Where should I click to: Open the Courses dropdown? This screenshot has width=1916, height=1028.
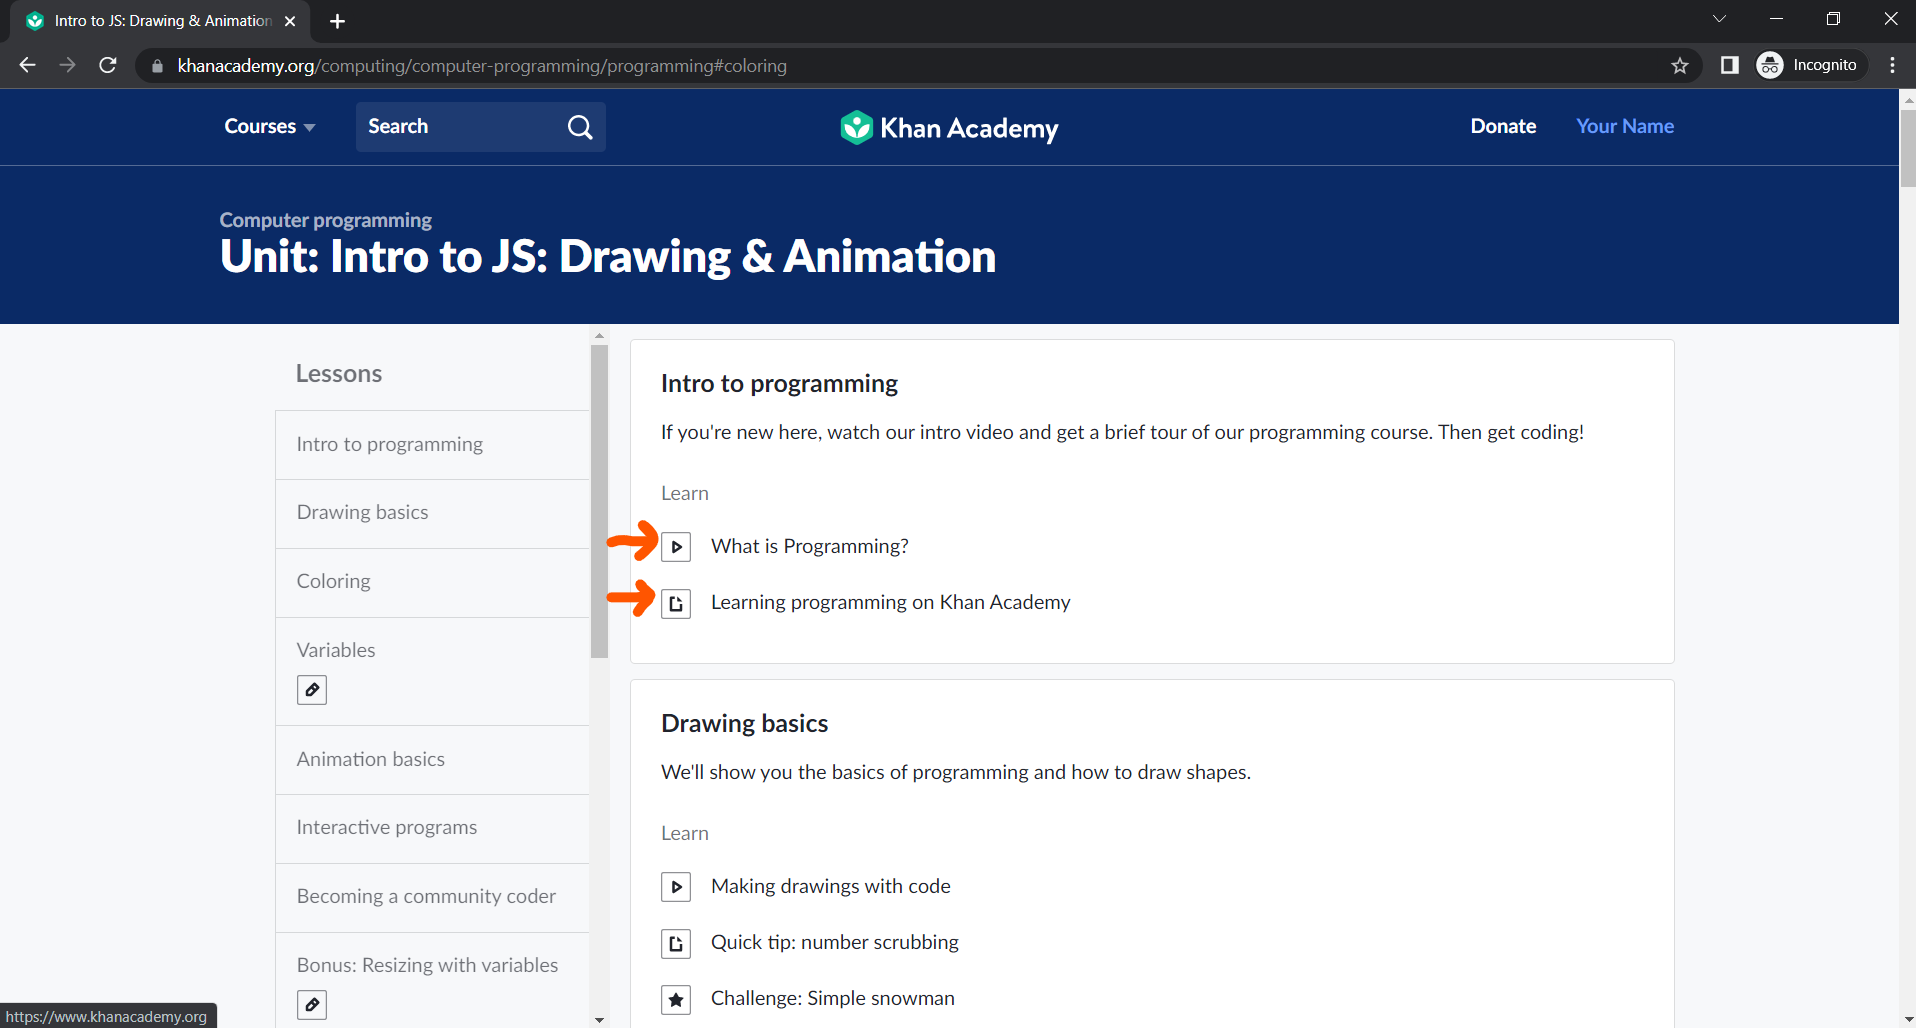[268, 127]
